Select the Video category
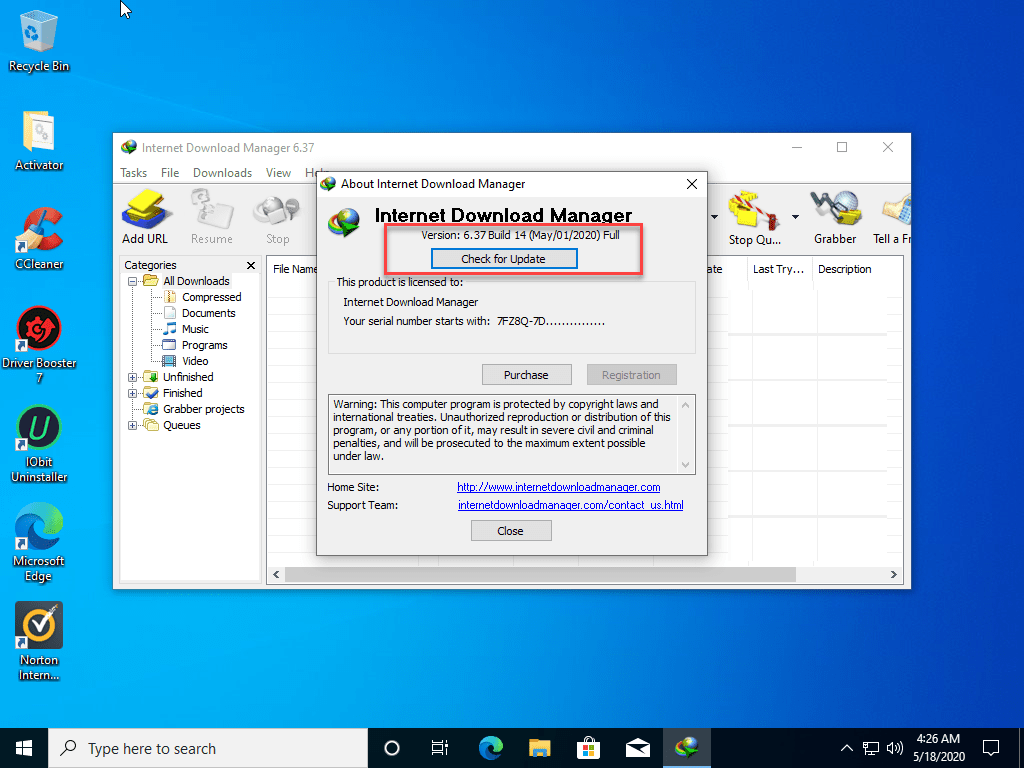The image size is (1024, 768). [195, 361]
